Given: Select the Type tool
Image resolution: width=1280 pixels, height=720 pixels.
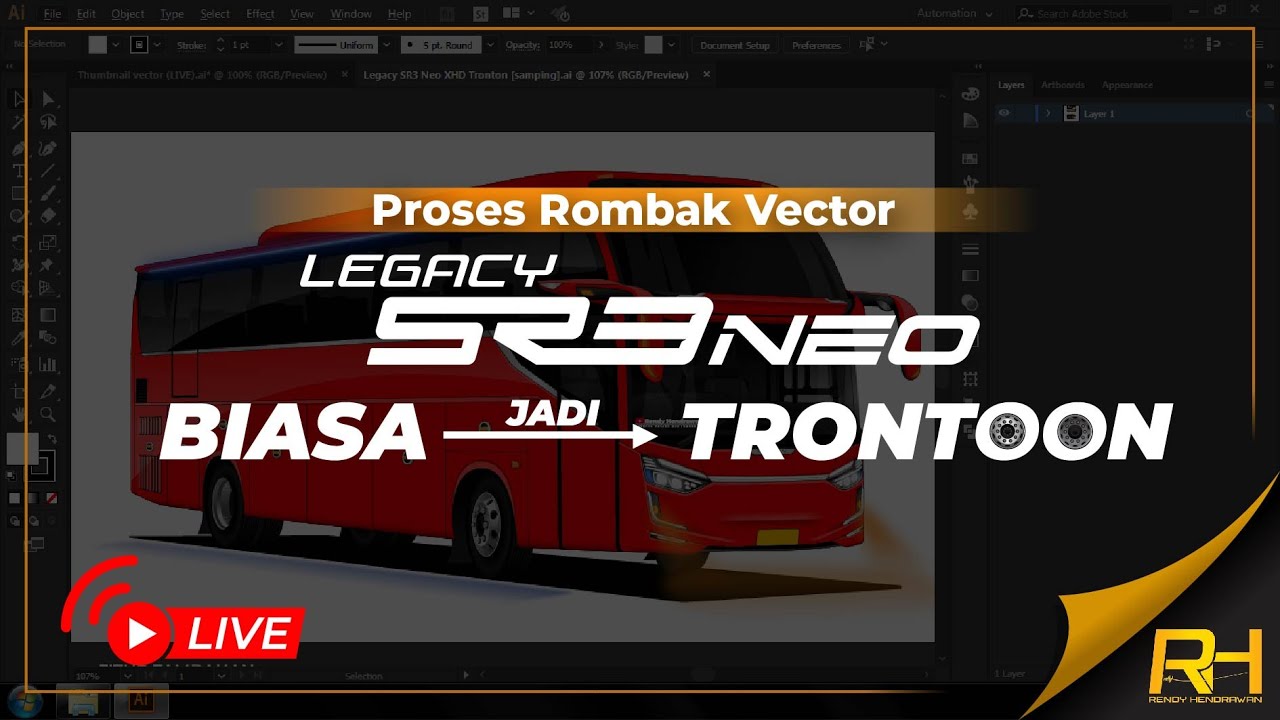Looking at the screenshot, I should [x=19, y=171].
